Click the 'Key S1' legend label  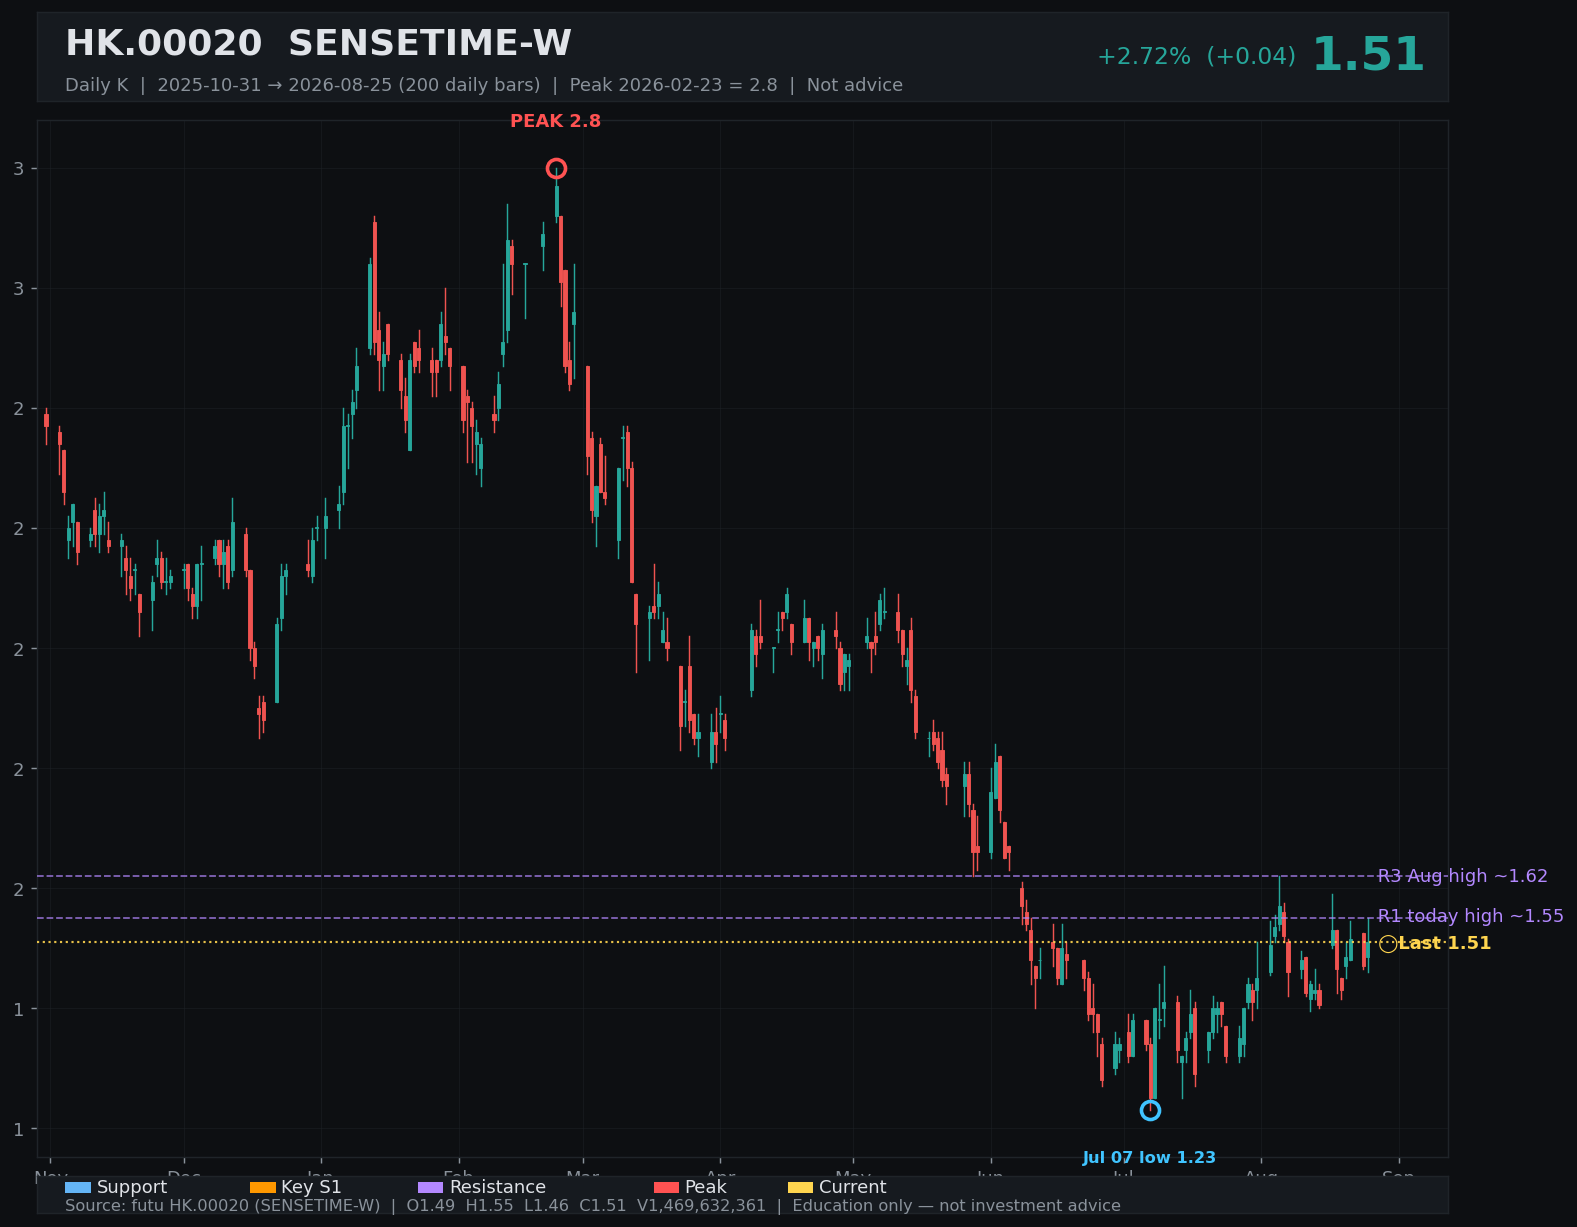point(311,1187)
